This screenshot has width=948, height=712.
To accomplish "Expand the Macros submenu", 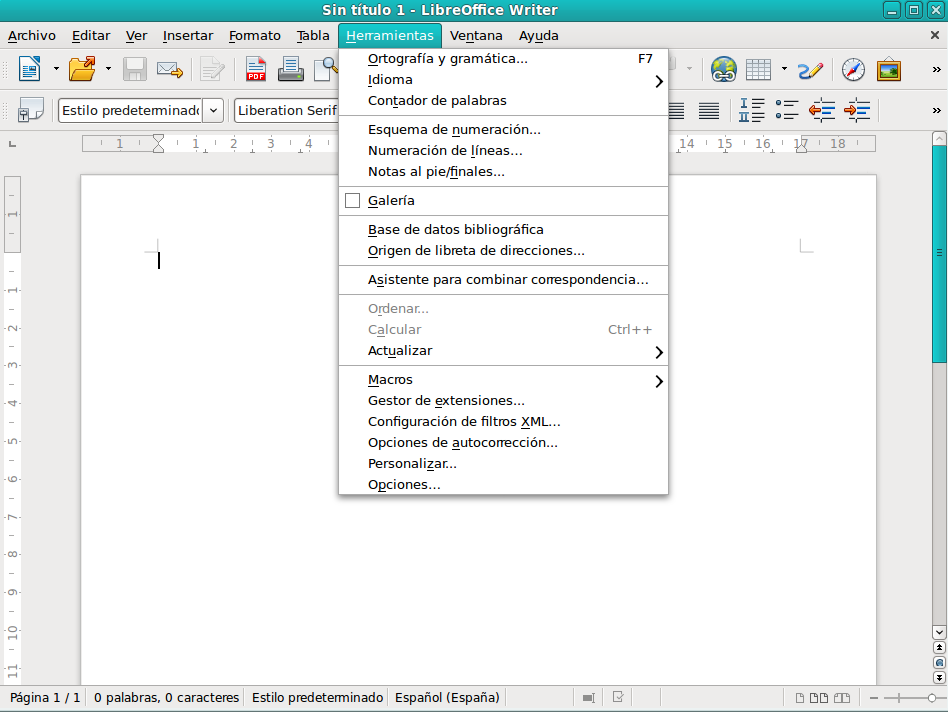I will click(503, 380).
